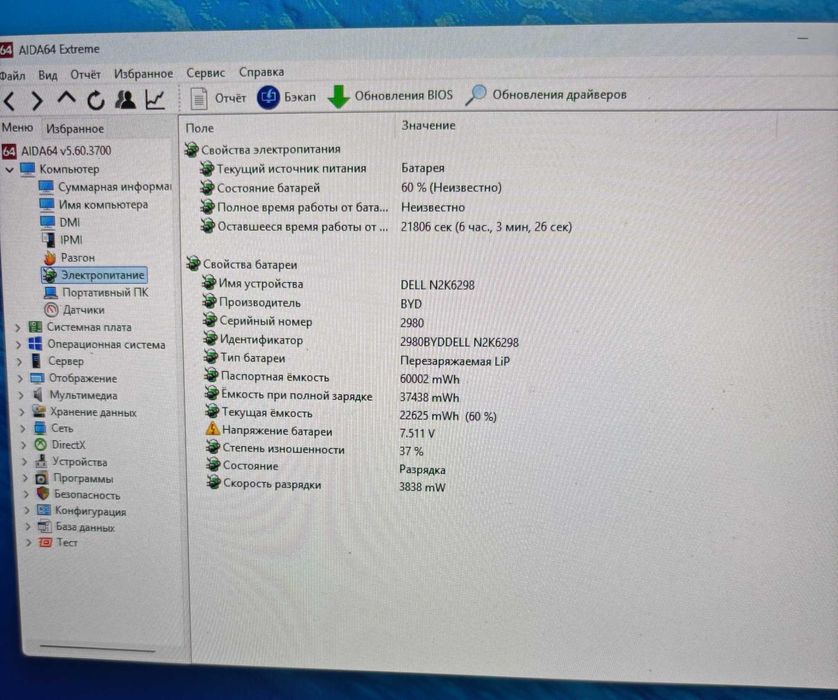Select Суммарная информация tree item

[115, 186]
